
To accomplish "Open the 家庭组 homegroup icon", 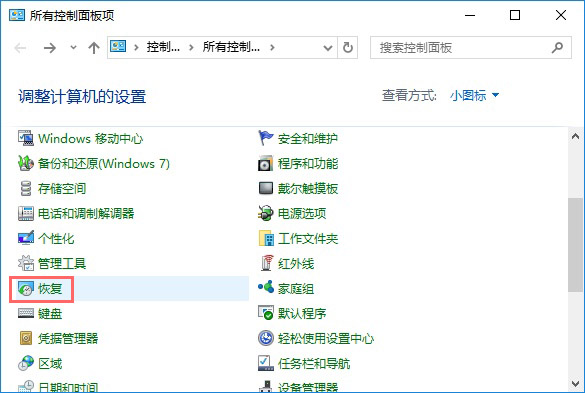I will coord(266,288).
